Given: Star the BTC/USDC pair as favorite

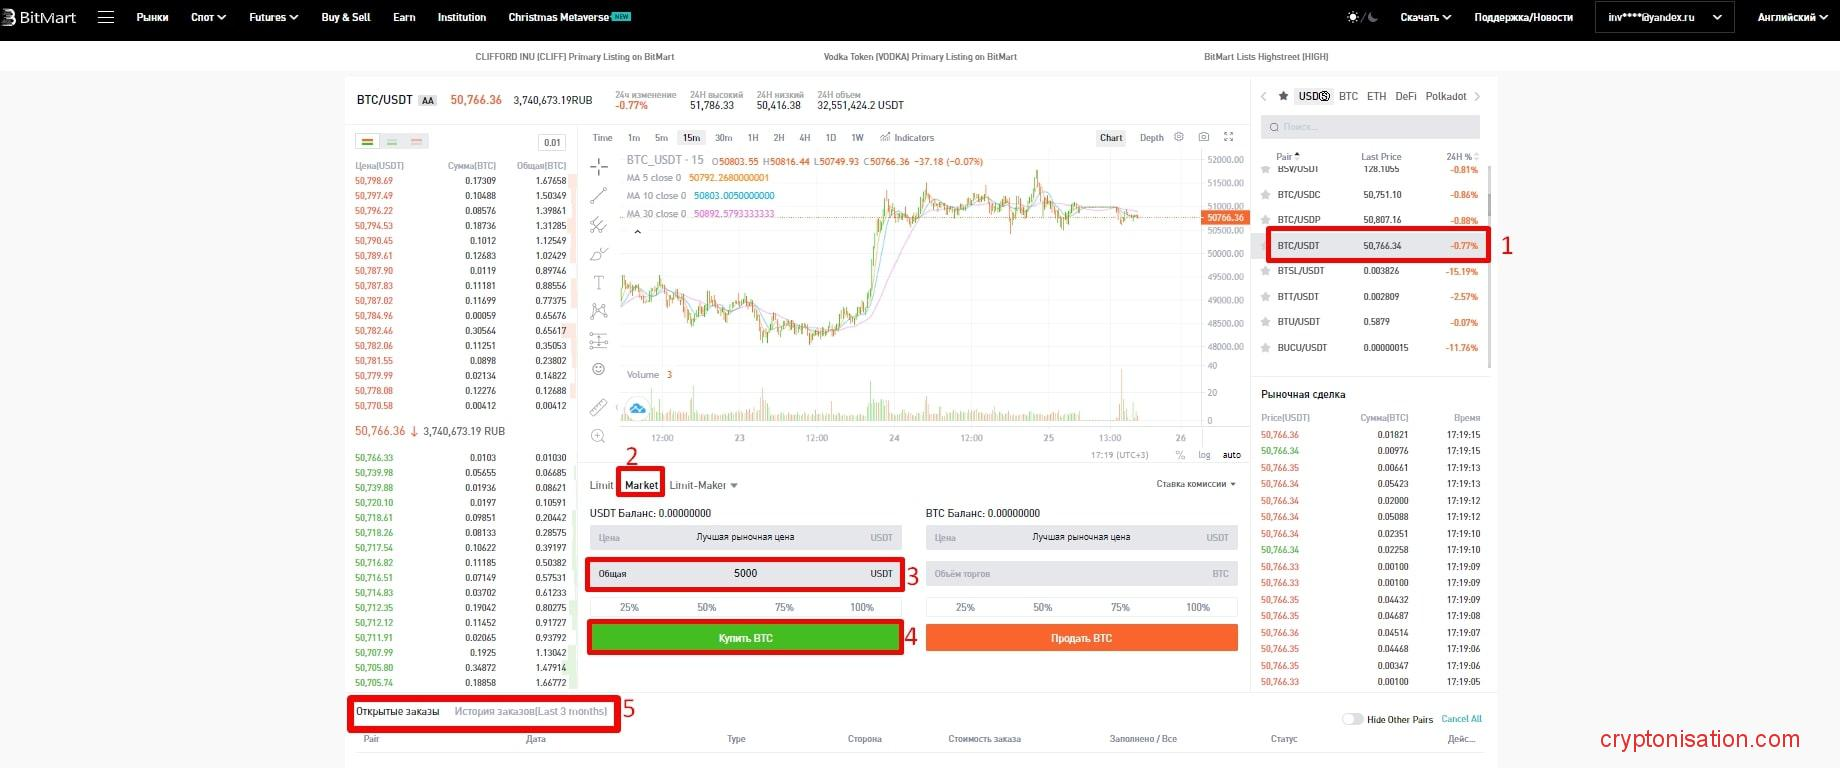Looking at the screenshot, I should tap(1267, 195).
